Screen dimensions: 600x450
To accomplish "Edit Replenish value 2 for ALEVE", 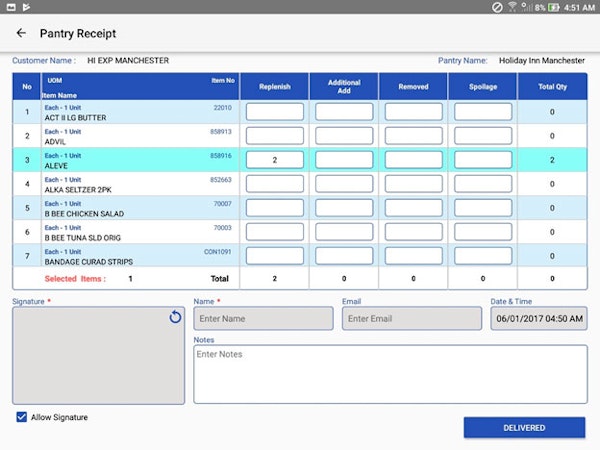I will tap(275, 160).
